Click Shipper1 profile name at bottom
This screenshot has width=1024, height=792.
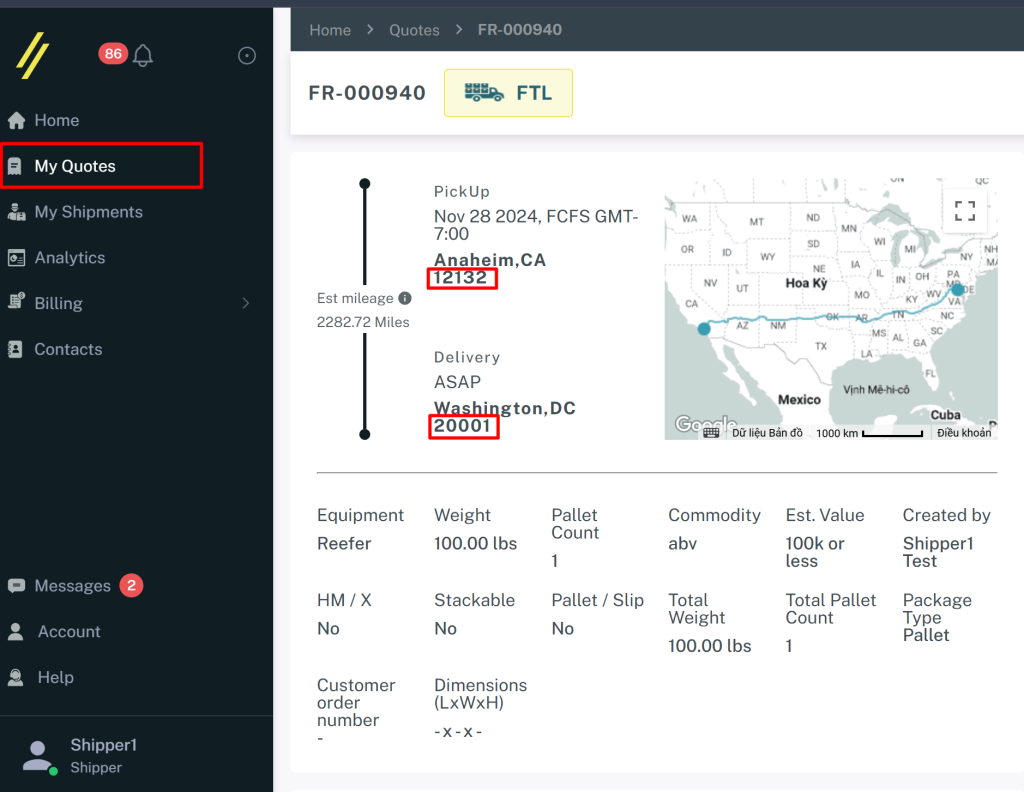(x=104, y=745)
